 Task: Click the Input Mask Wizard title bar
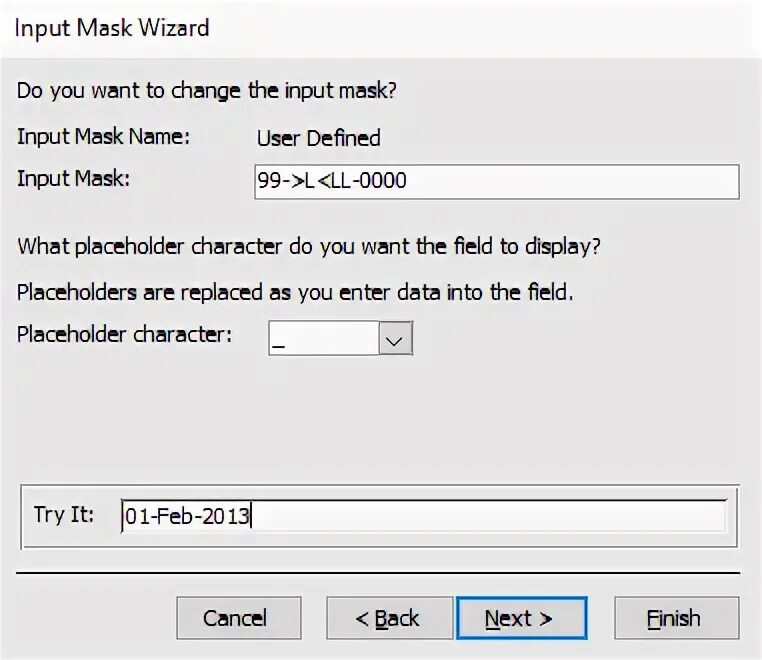(381, 28)
